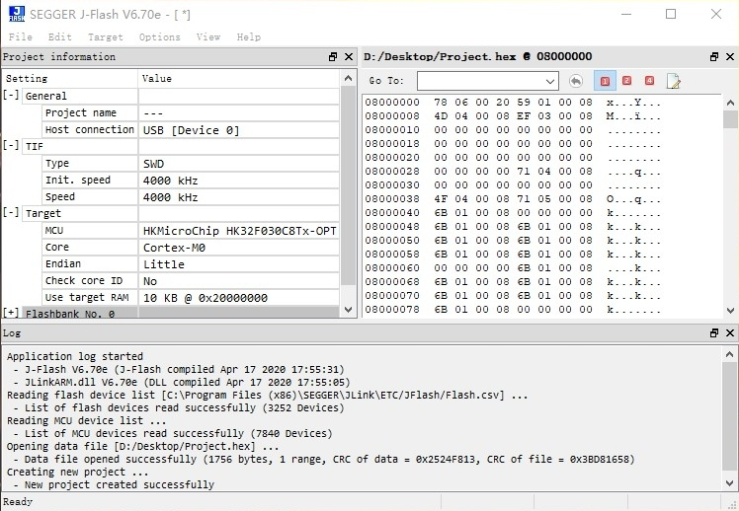Click the 'Opening data file' log line

pos(143,446)
